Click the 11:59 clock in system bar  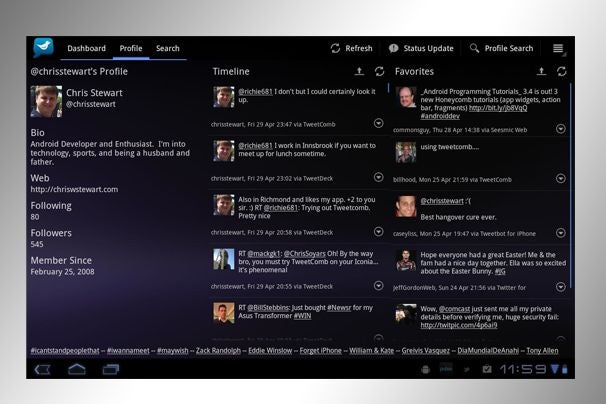pyautogui.click(x=523, y=370)
